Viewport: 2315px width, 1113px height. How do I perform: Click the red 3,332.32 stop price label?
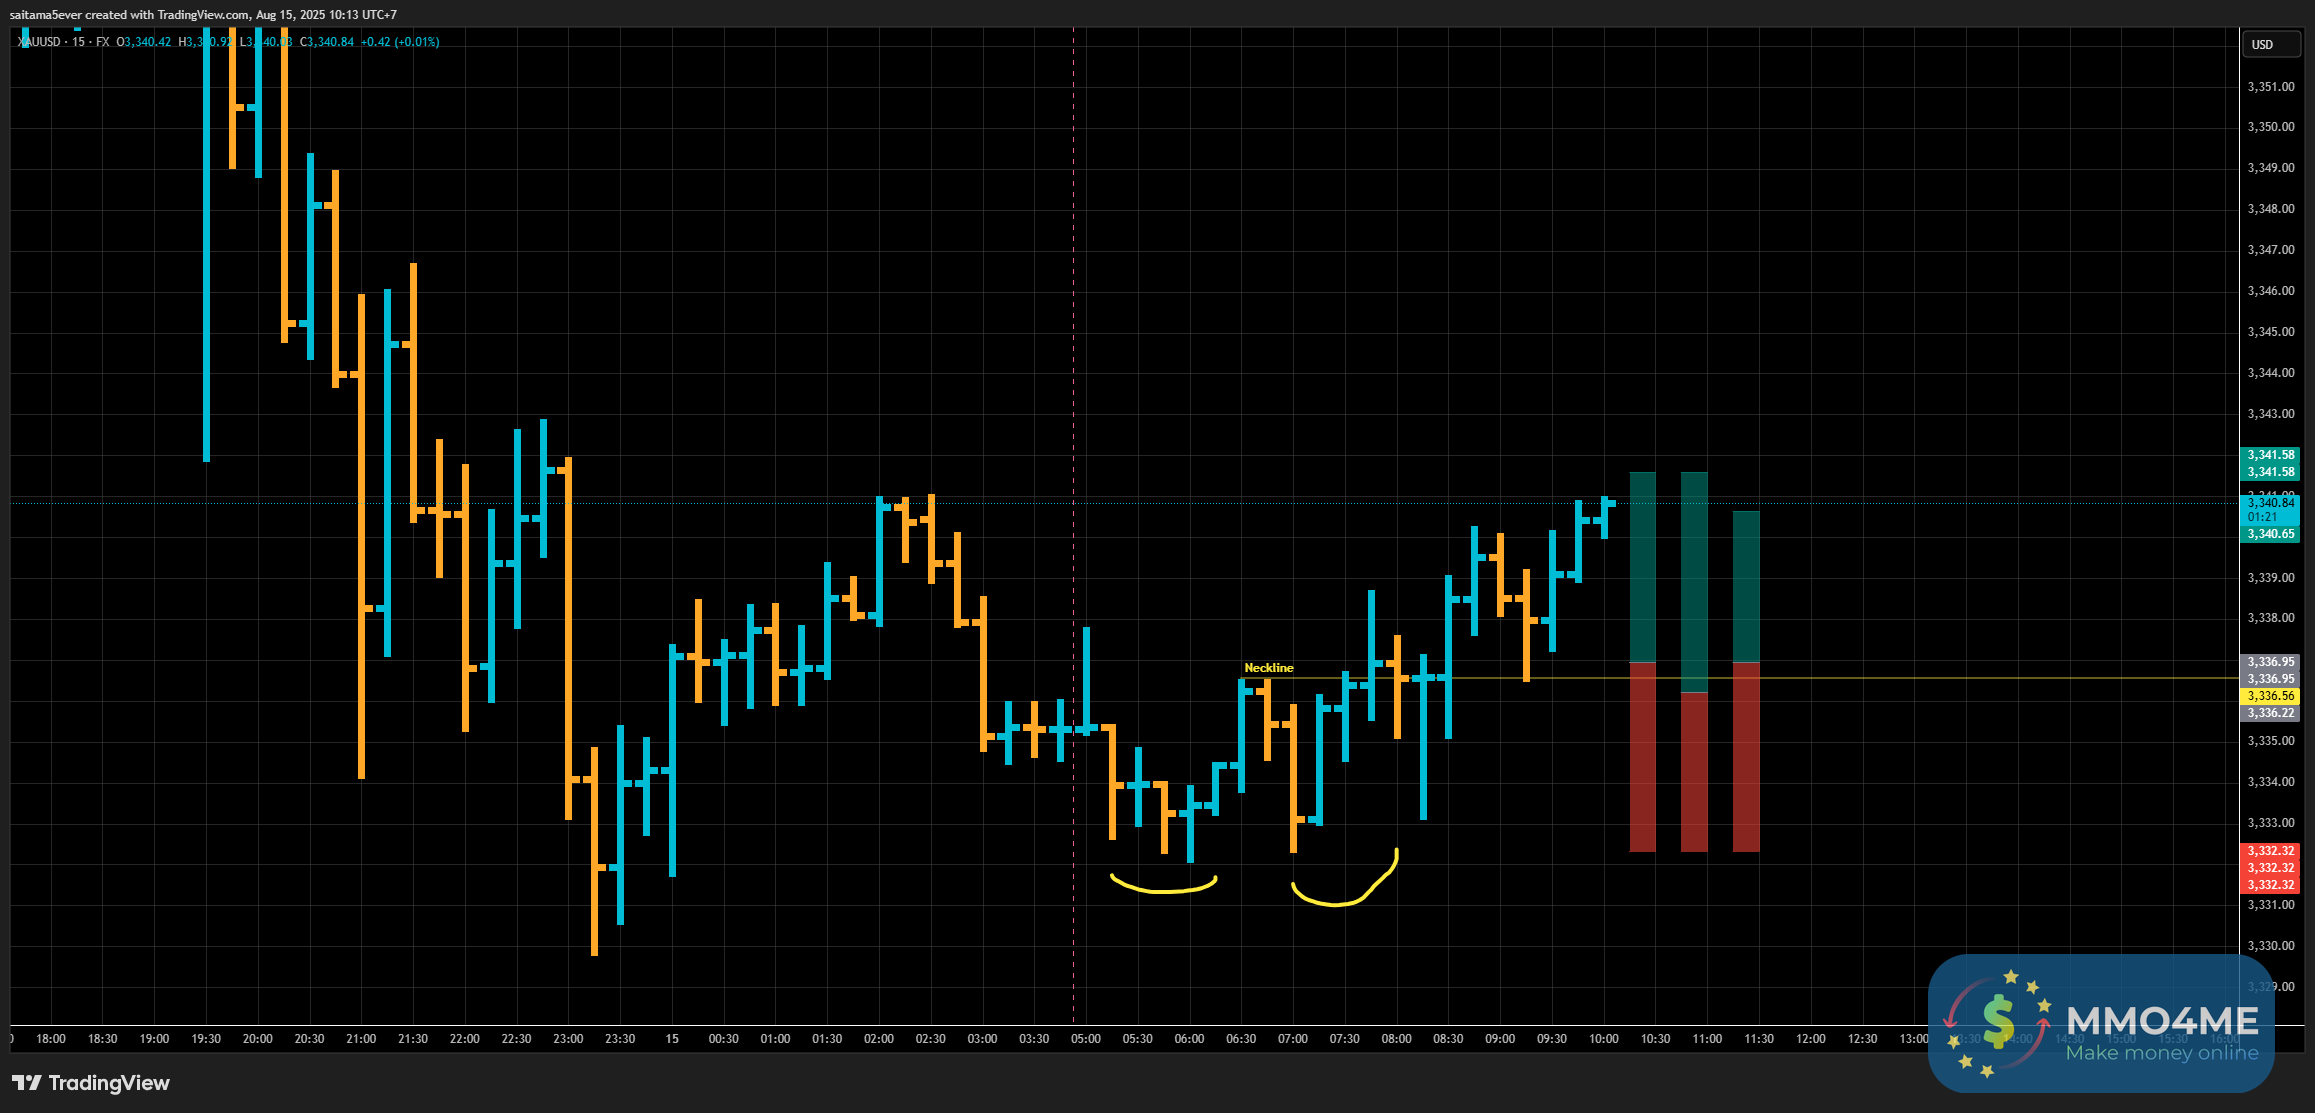(2271, 851)
